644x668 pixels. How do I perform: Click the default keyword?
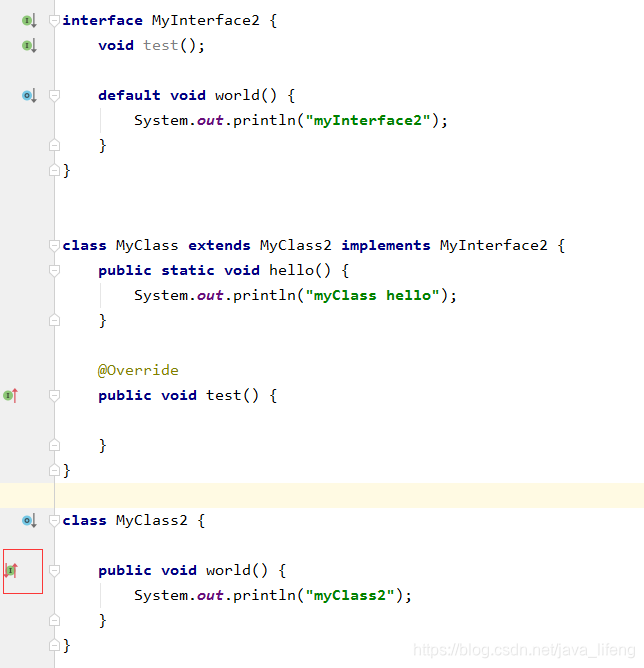tap(129, 95)
